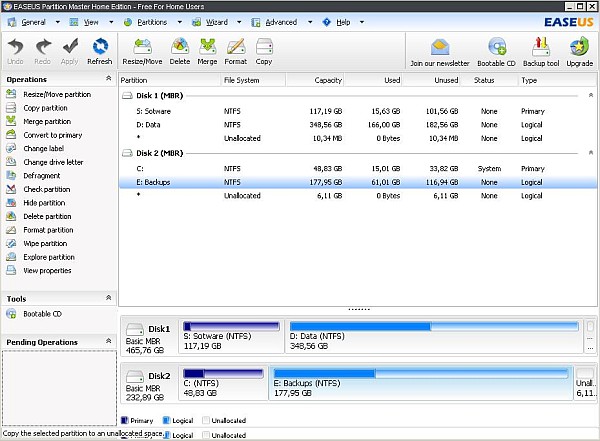
Task: Select the 10,34 MB unallocated row
Action: click(358, 138)
